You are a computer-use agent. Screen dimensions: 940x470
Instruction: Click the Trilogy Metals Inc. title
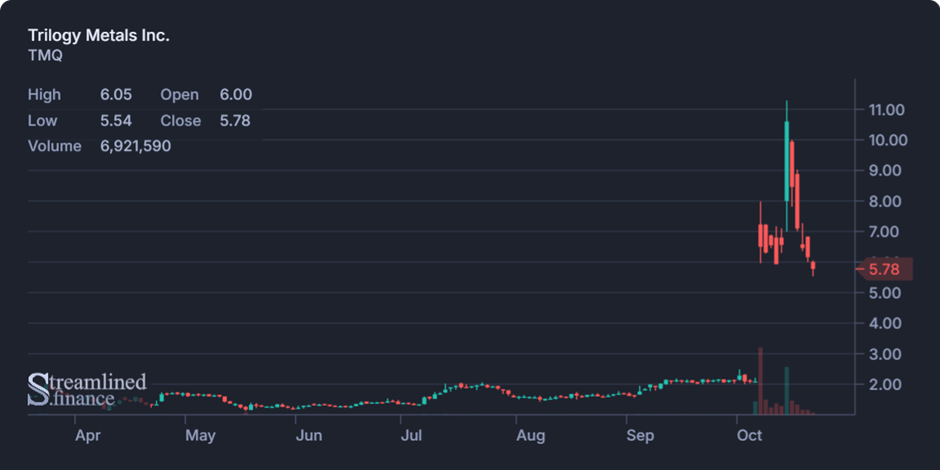click(x=99, y=35)
